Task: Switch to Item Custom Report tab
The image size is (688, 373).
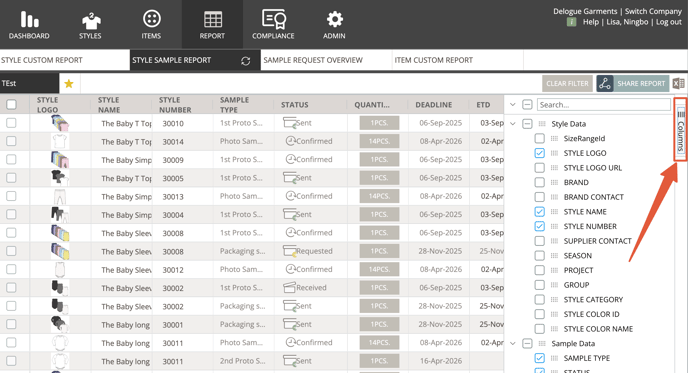Action: [434, 60]
